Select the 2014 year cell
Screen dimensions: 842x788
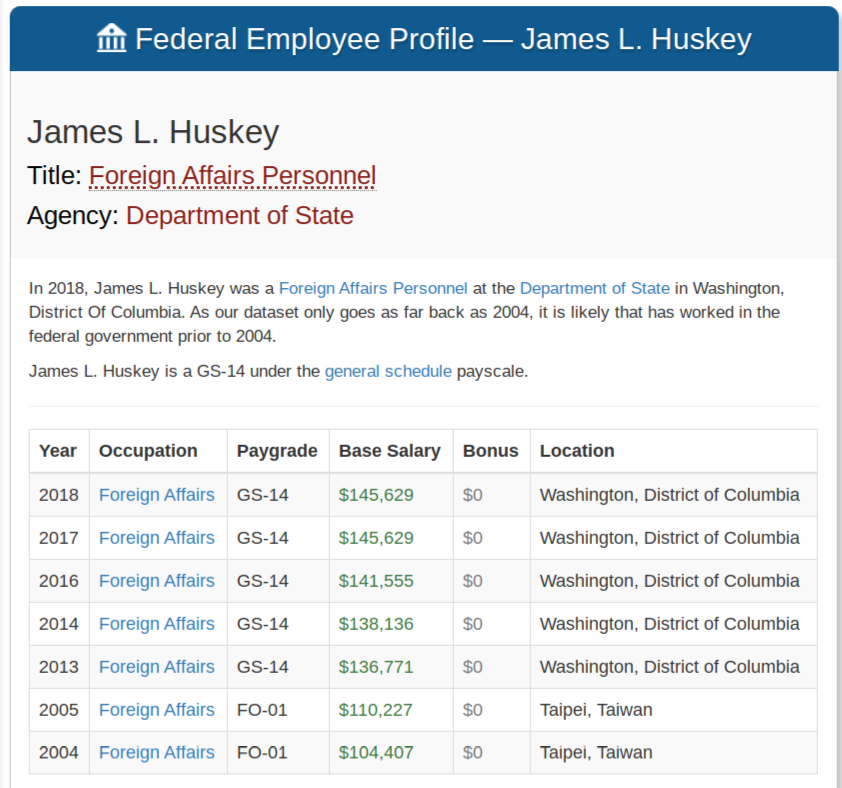[x=59, y=624]
